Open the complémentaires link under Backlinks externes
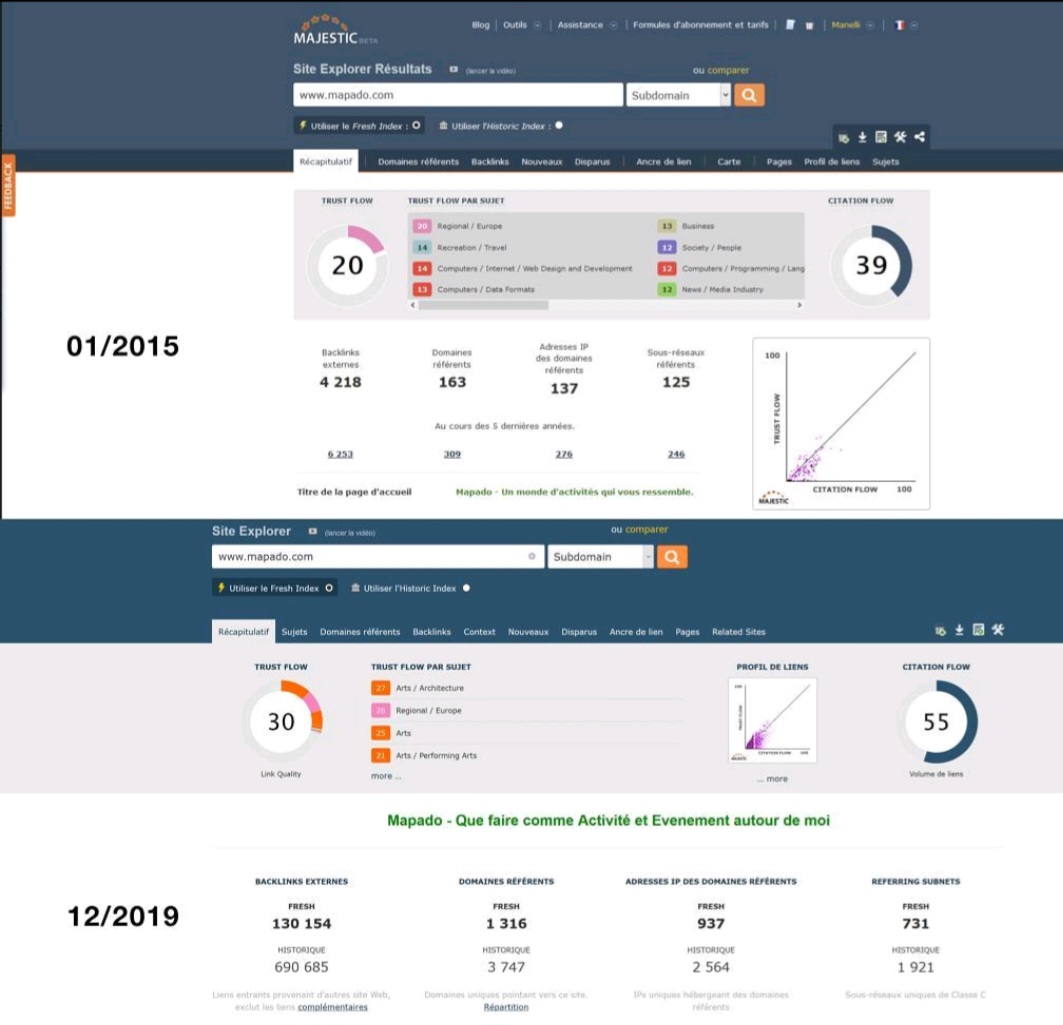The width and height of the screenshot is (1063, 1025). (x=332, y=1007)
